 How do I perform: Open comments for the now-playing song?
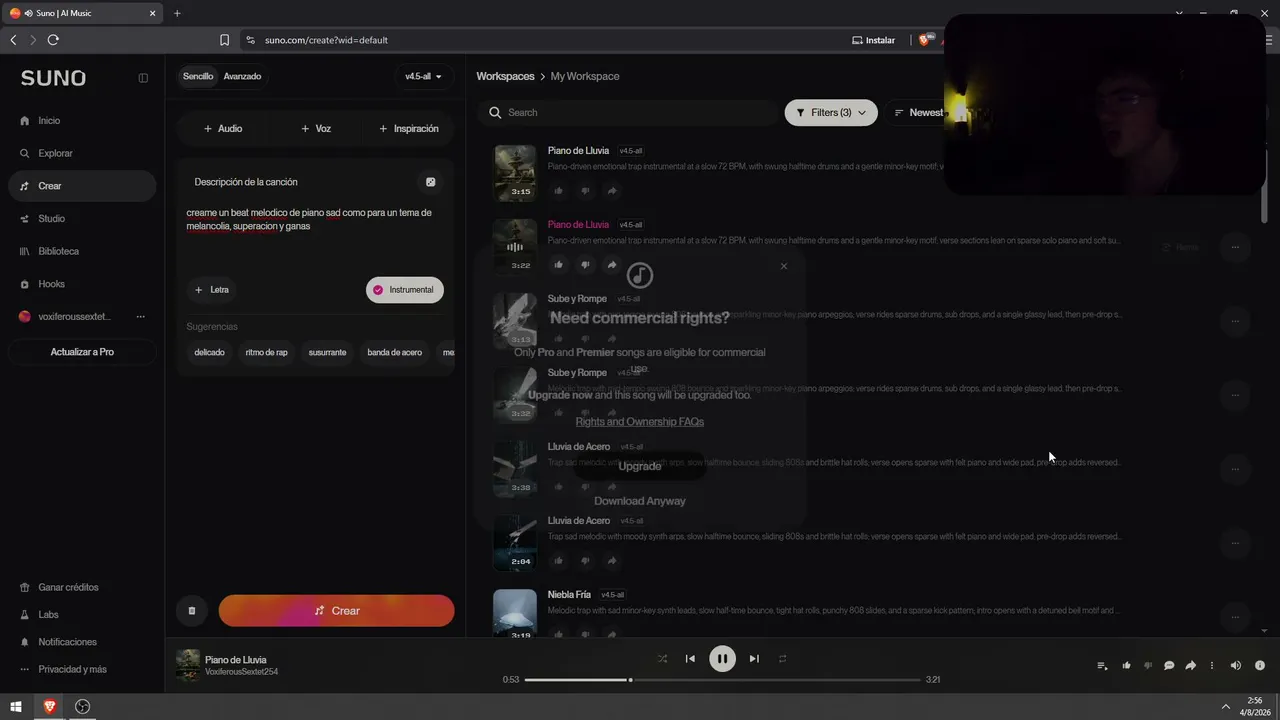coord(1169,666)
